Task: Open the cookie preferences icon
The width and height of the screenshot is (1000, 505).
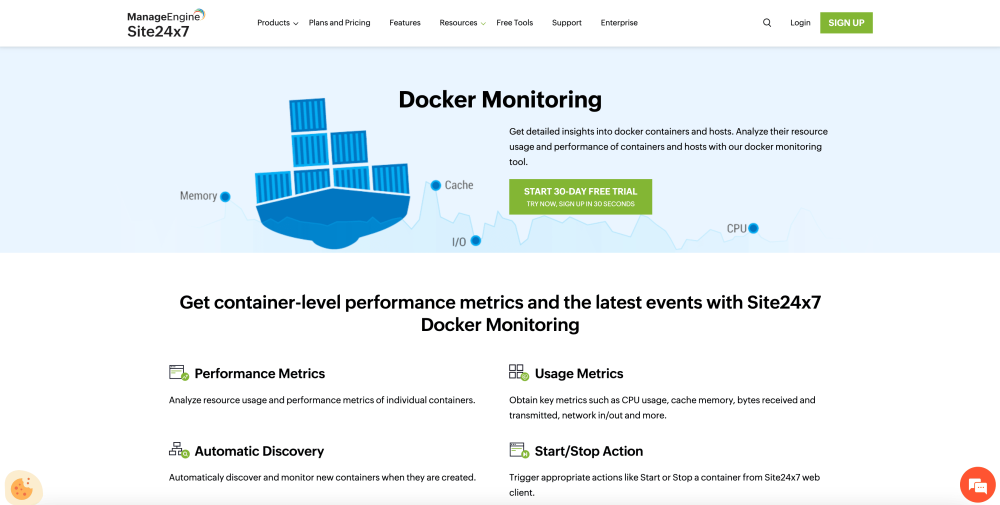Action: 22,487
